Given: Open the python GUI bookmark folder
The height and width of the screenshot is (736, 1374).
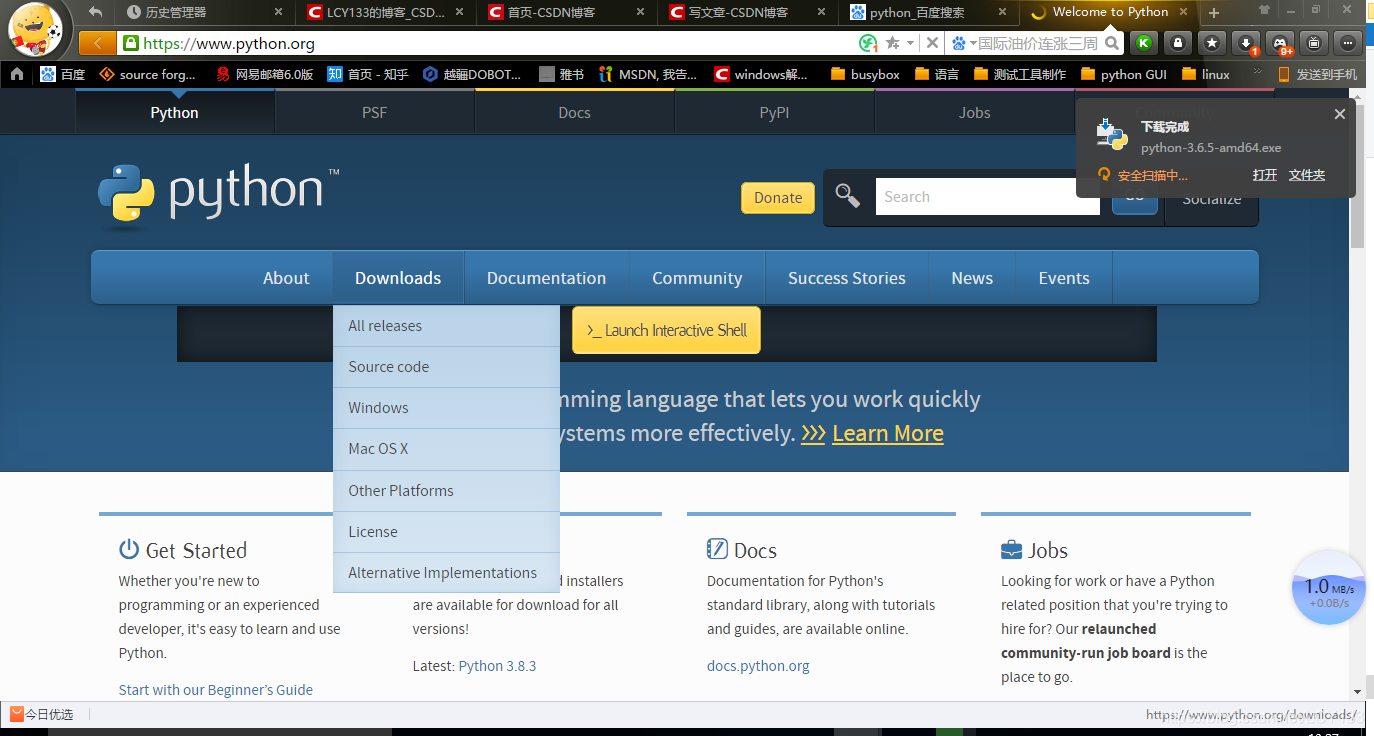Looking at the screenshot, I should click(1123, 74).
